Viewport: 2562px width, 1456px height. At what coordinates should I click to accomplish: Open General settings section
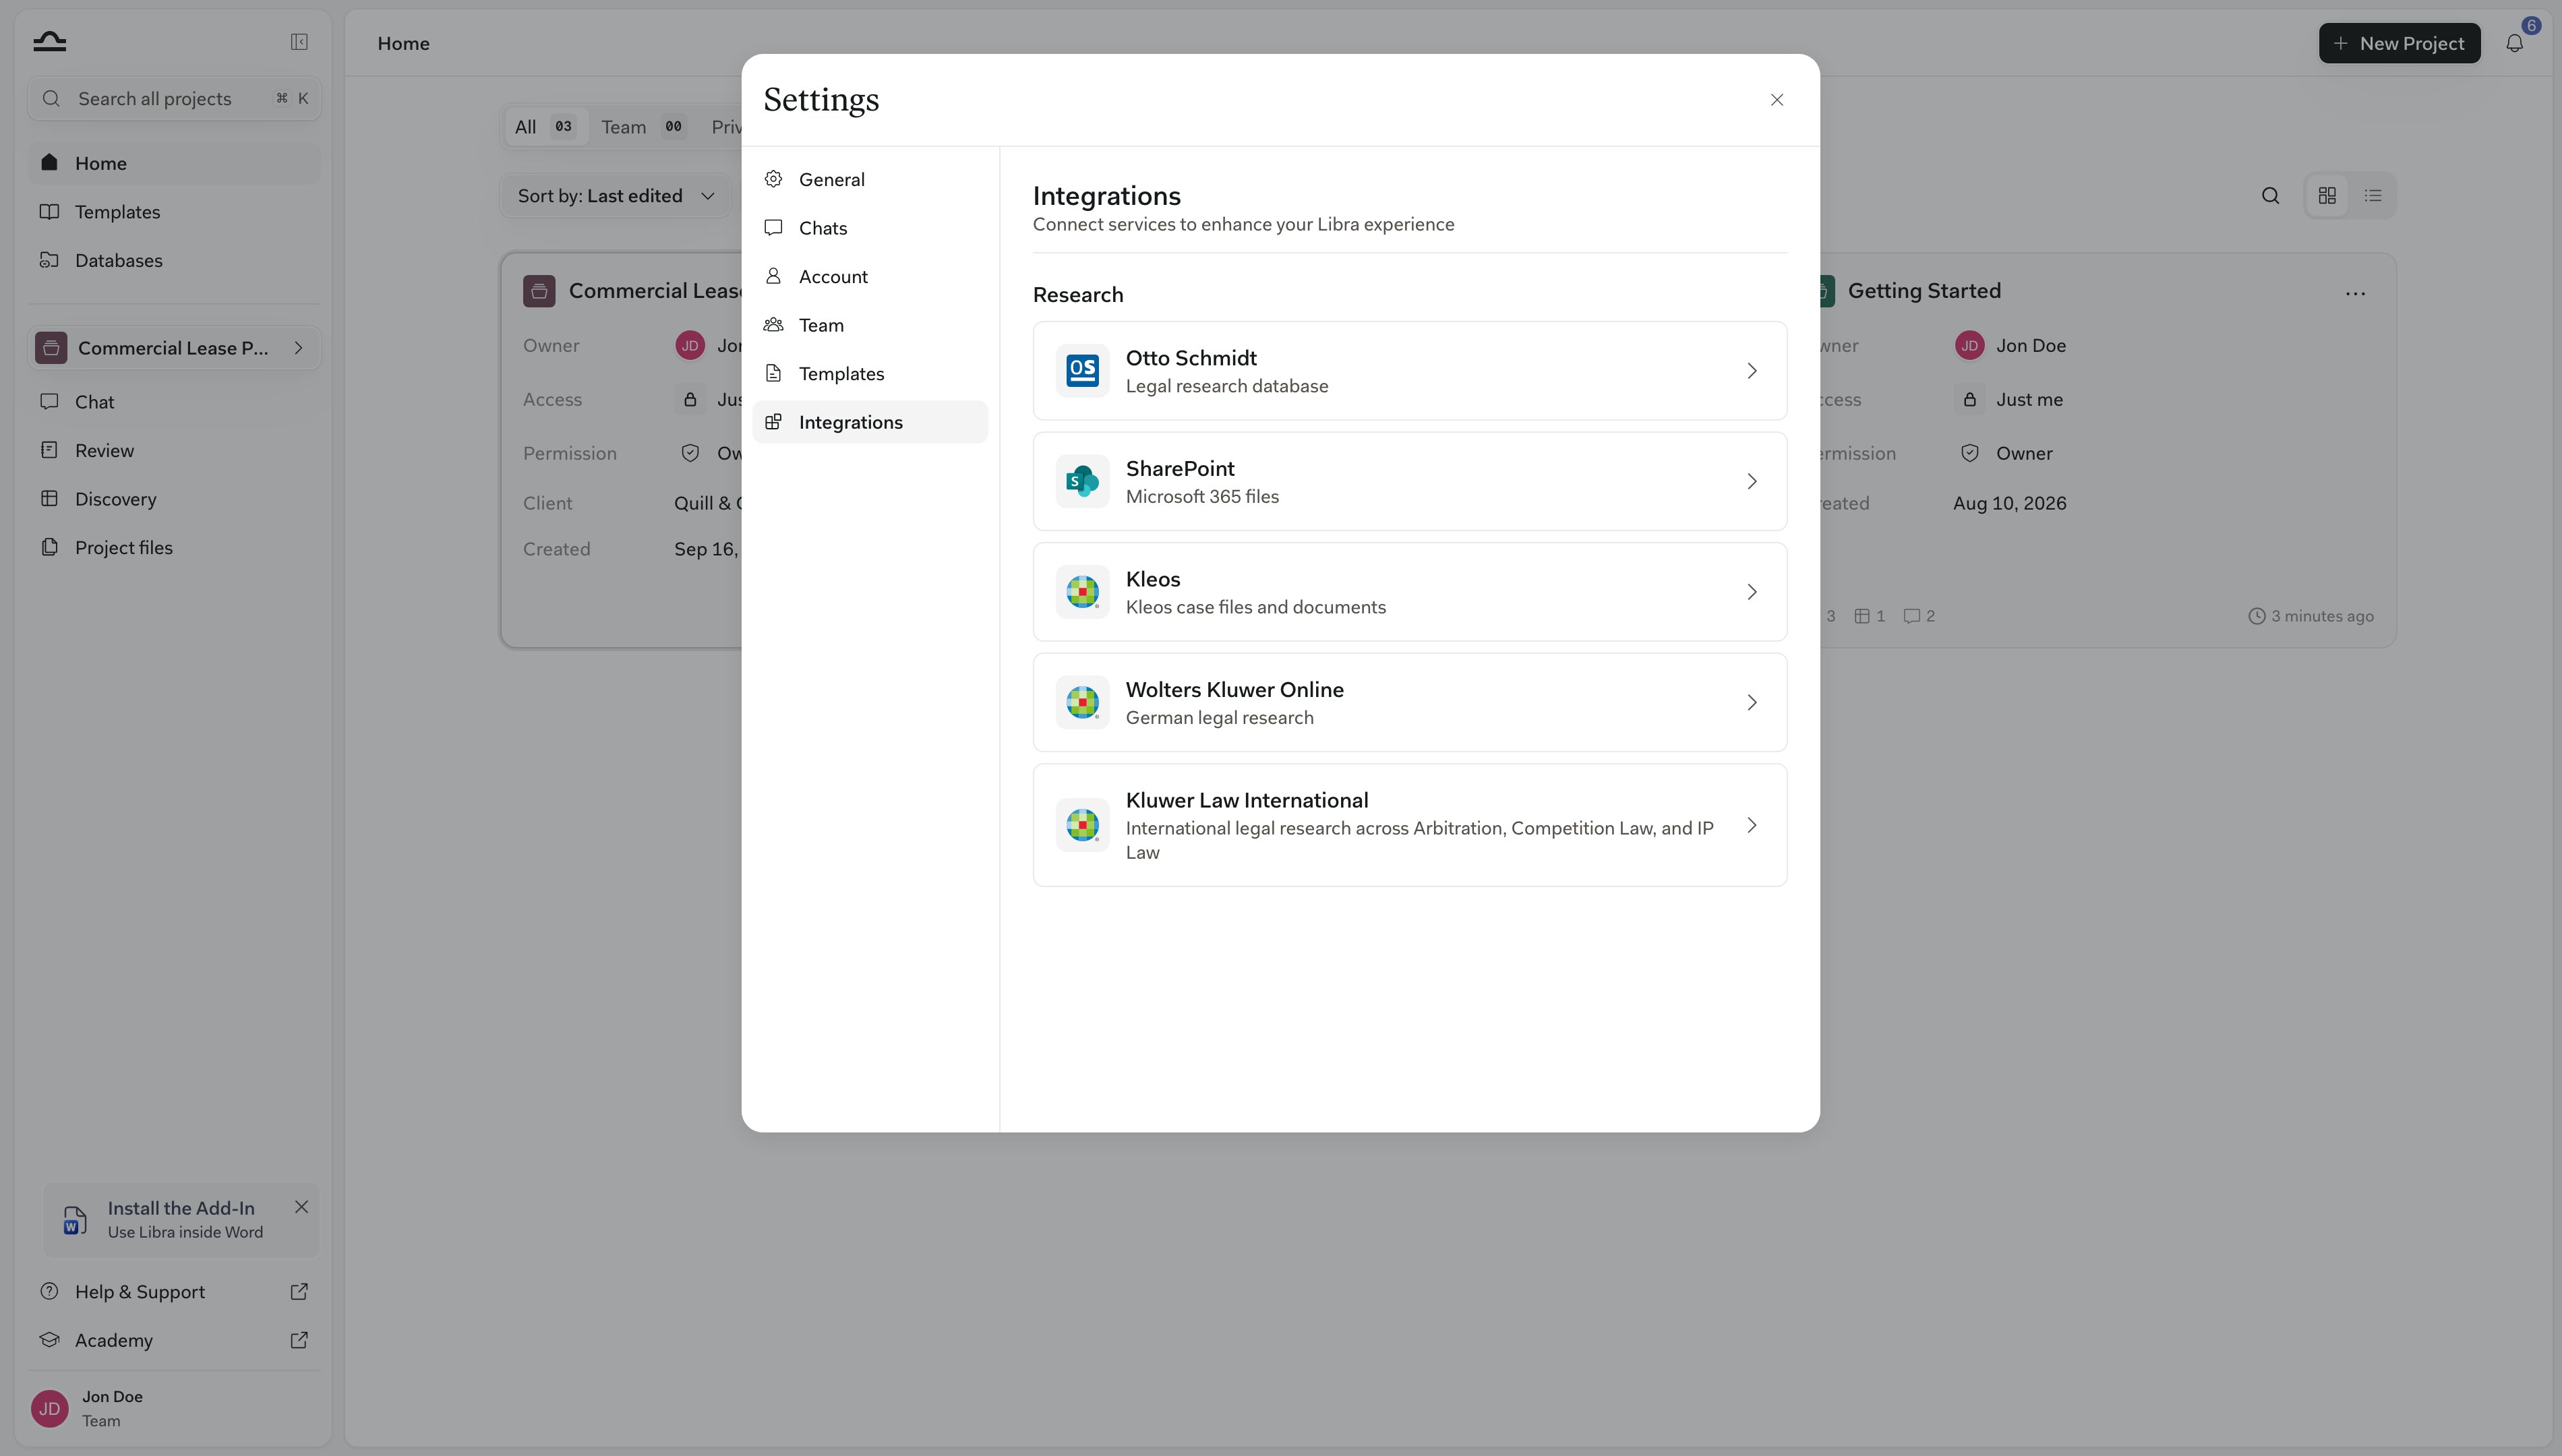870,179
